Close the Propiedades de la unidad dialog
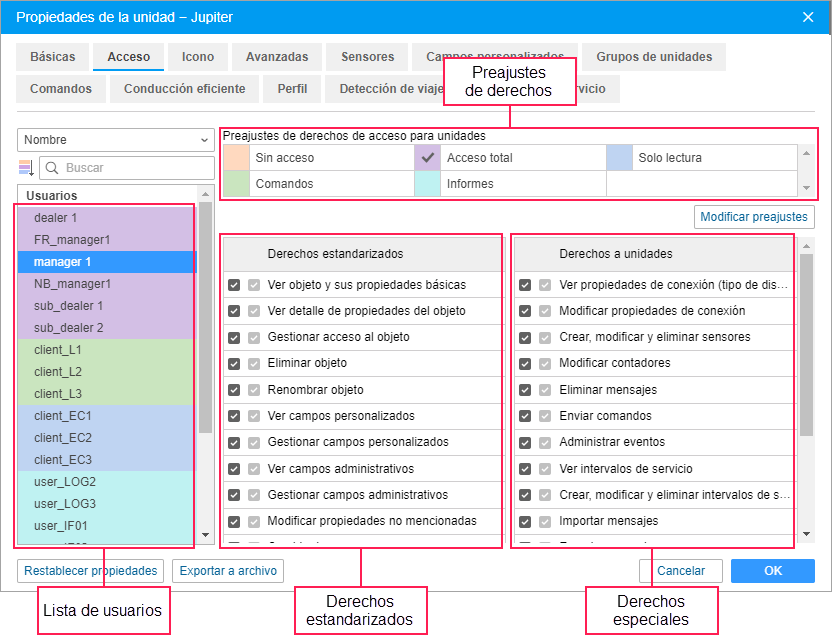The height and width of the screenshot is (635, 832). (808, 17)
